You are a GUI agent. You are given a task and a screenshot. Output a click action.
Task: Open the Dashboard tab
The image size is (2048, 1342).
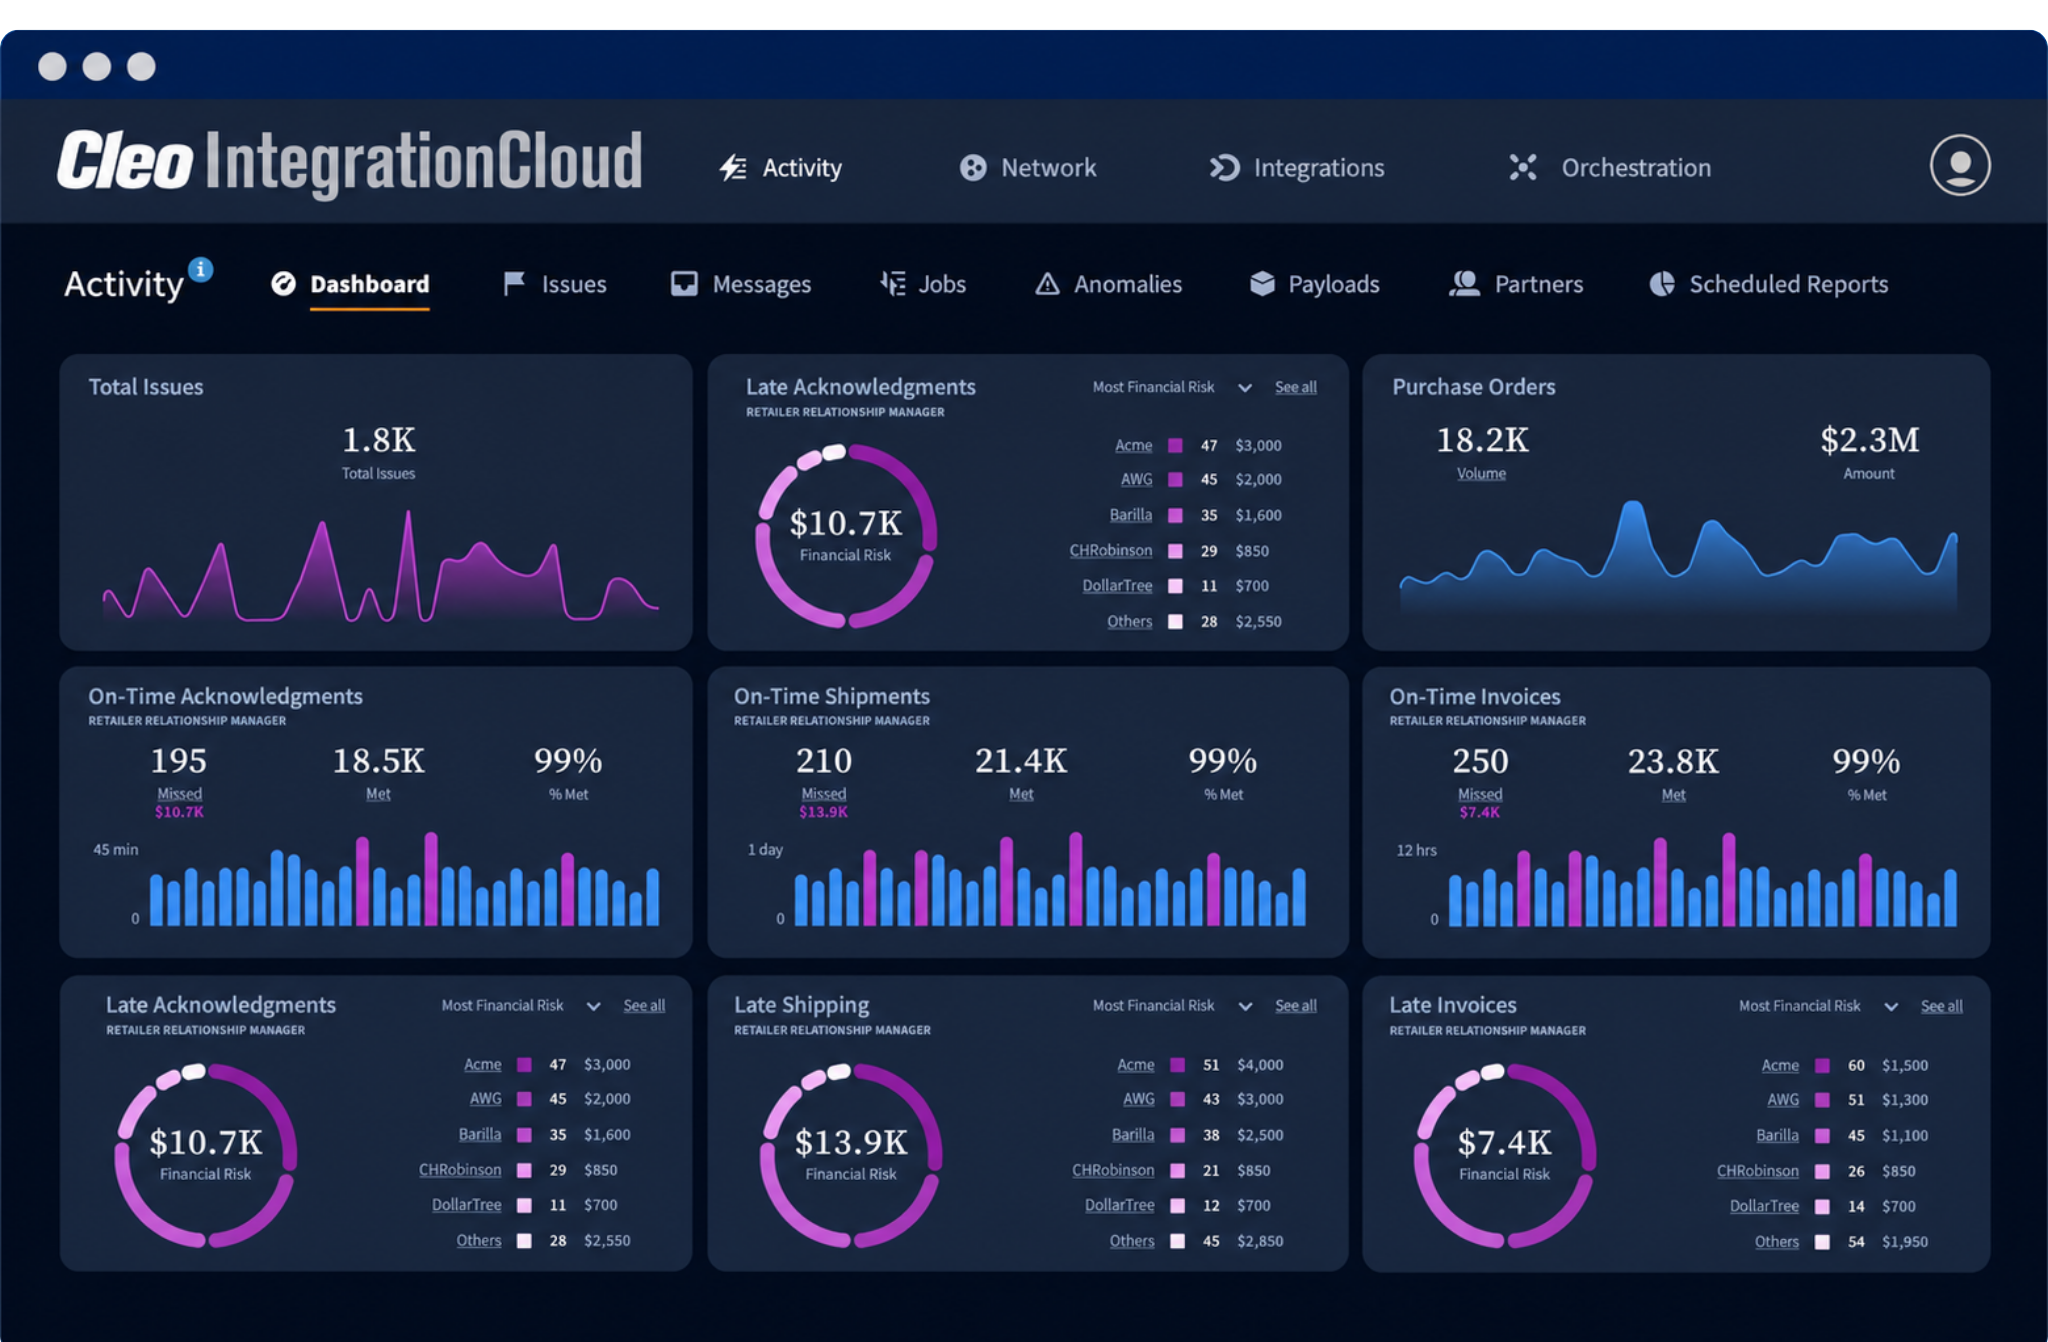tap(369, 284)
